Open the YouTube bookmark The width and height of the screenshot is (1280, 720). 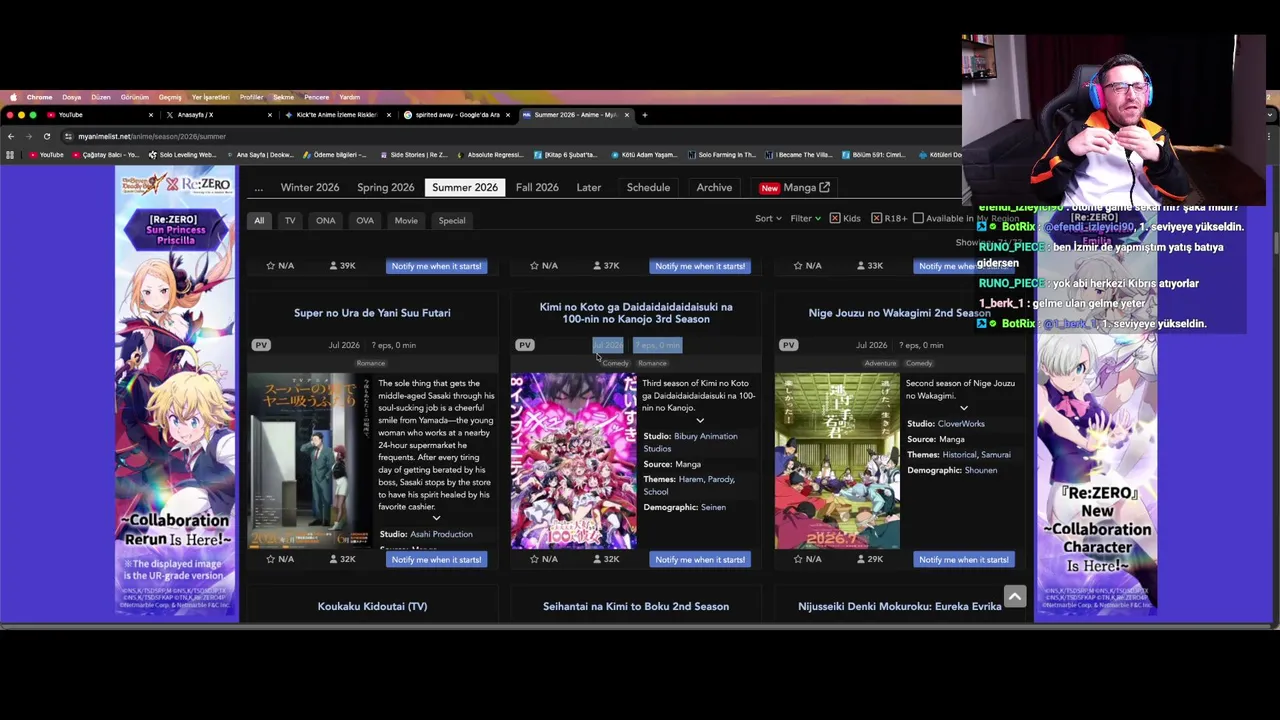tap(46, 155)
